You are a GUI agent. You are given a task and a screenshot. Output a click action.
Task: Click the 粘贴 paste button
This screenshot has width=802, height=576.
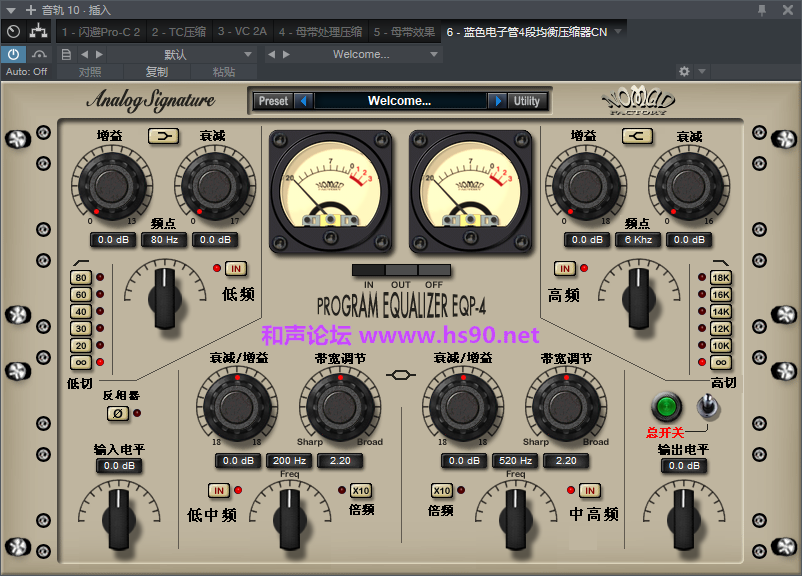224,72
